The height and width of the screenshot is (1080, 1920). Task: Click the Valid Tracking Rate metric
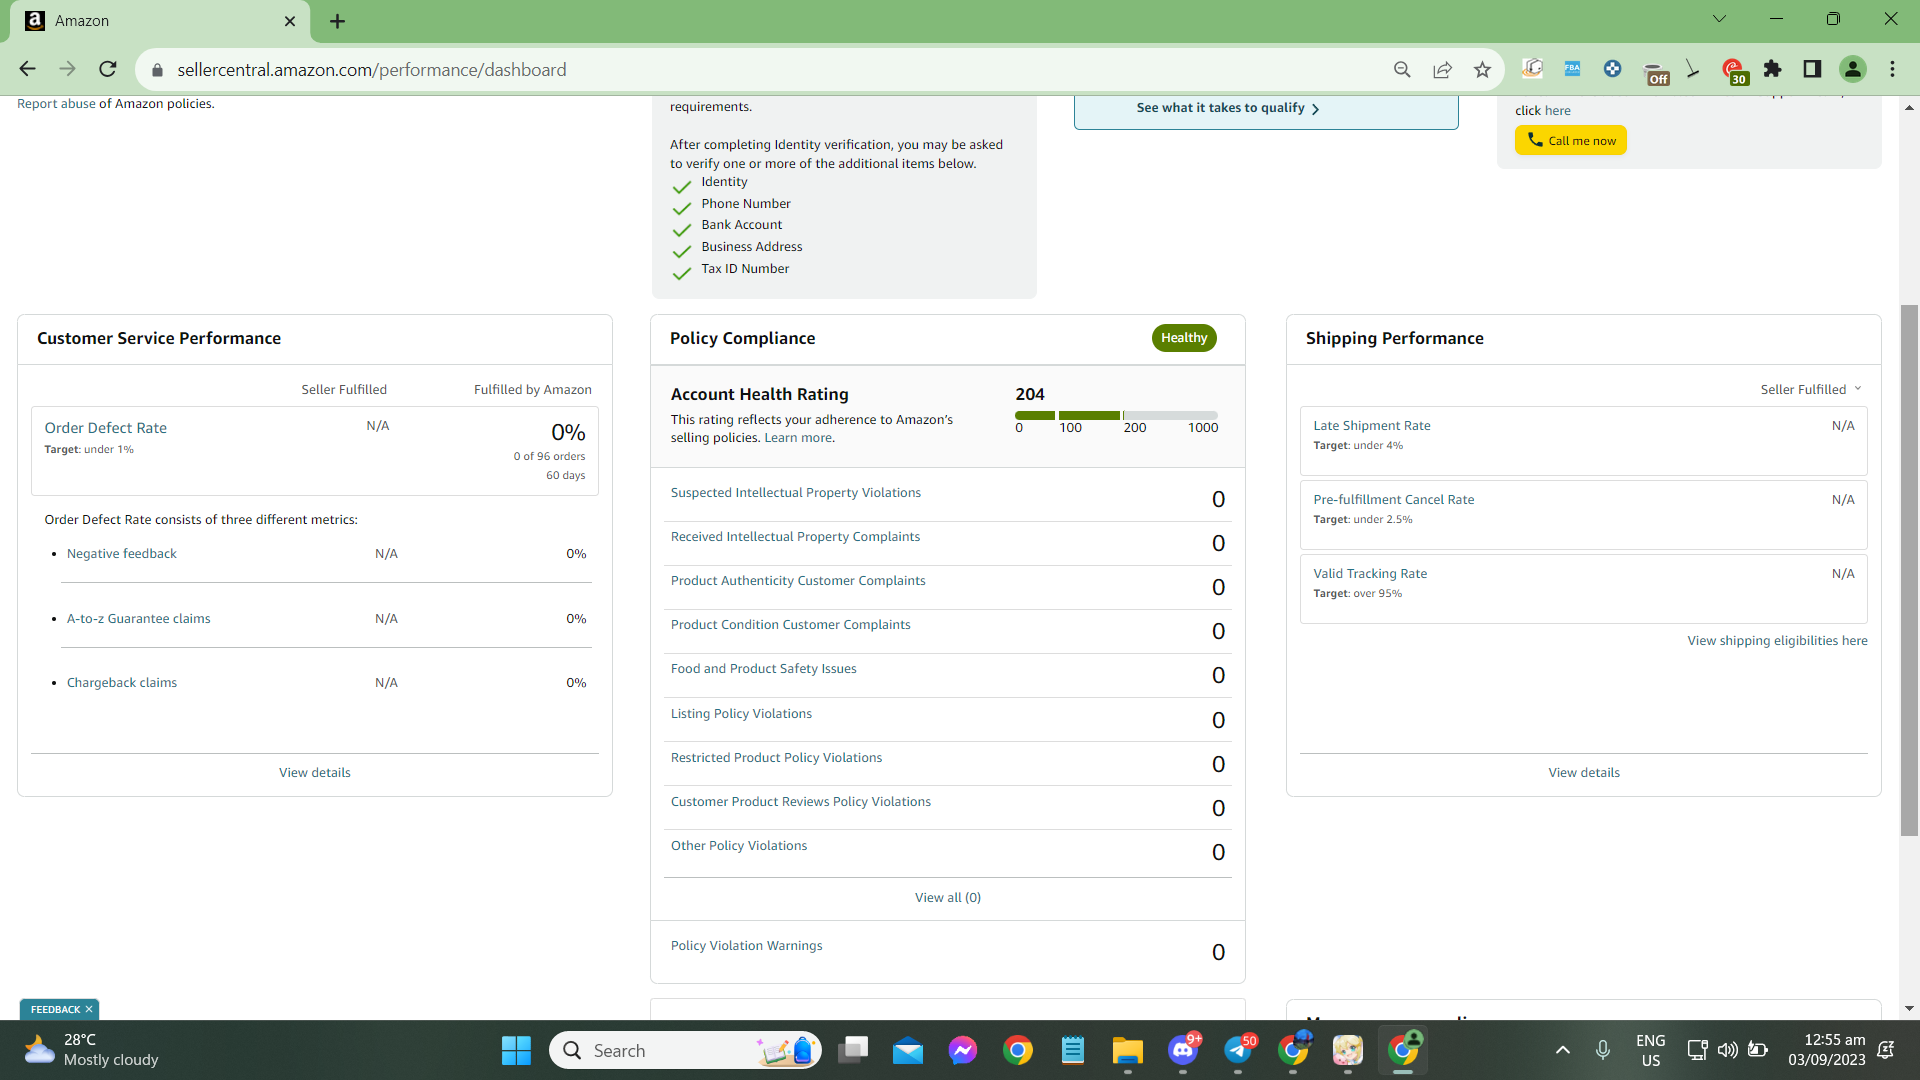pos(1370,574)
